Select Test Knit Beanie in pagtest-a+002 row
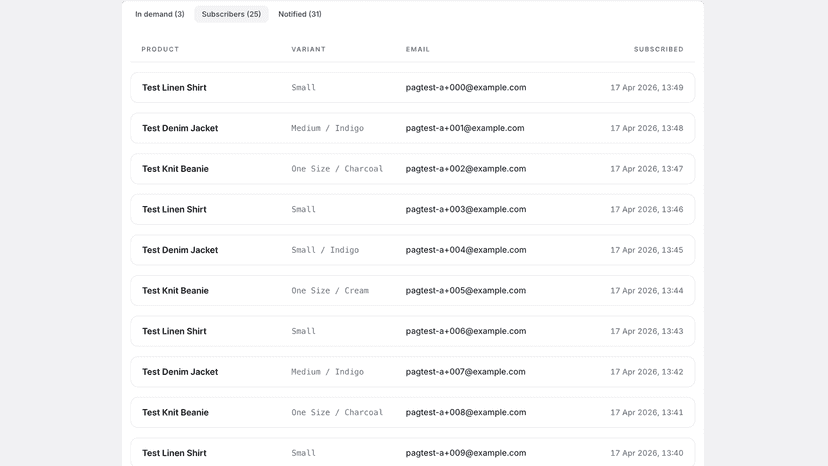Viewport: 828px width, 466px height. (175, 169)
